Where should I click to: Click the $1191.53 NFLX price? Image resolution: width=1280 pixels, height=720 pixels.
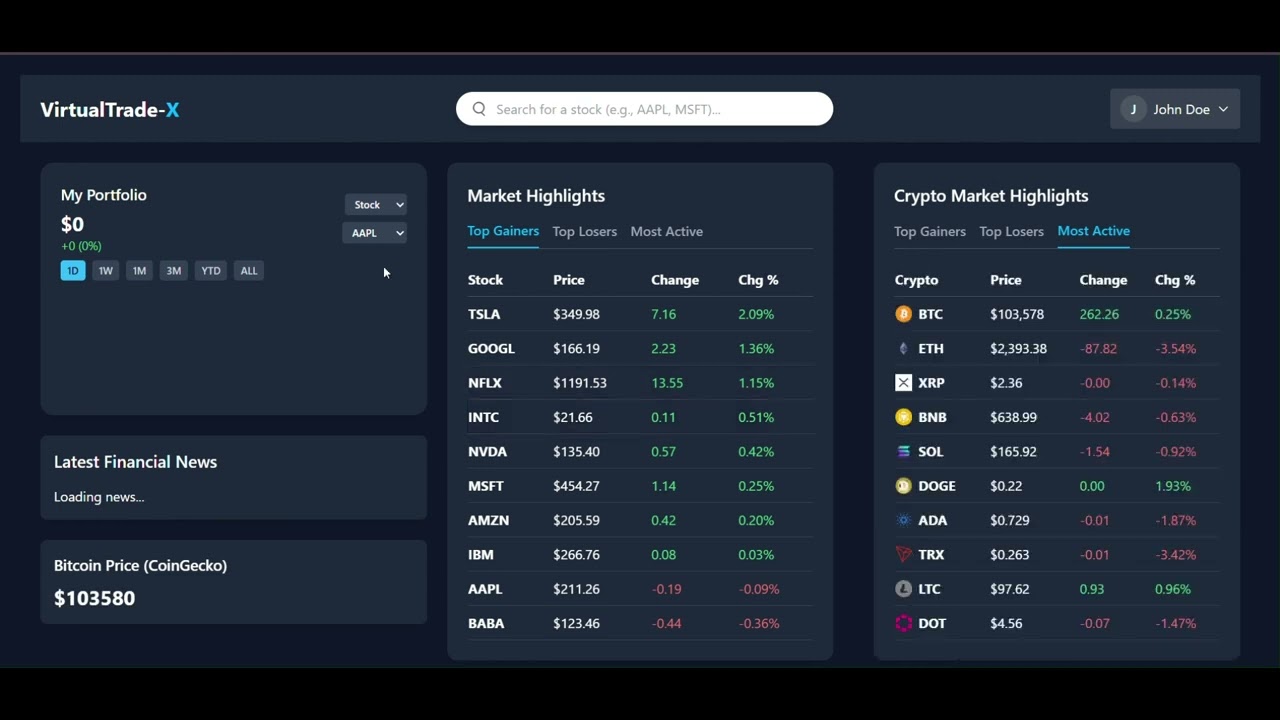click(580, 383)
